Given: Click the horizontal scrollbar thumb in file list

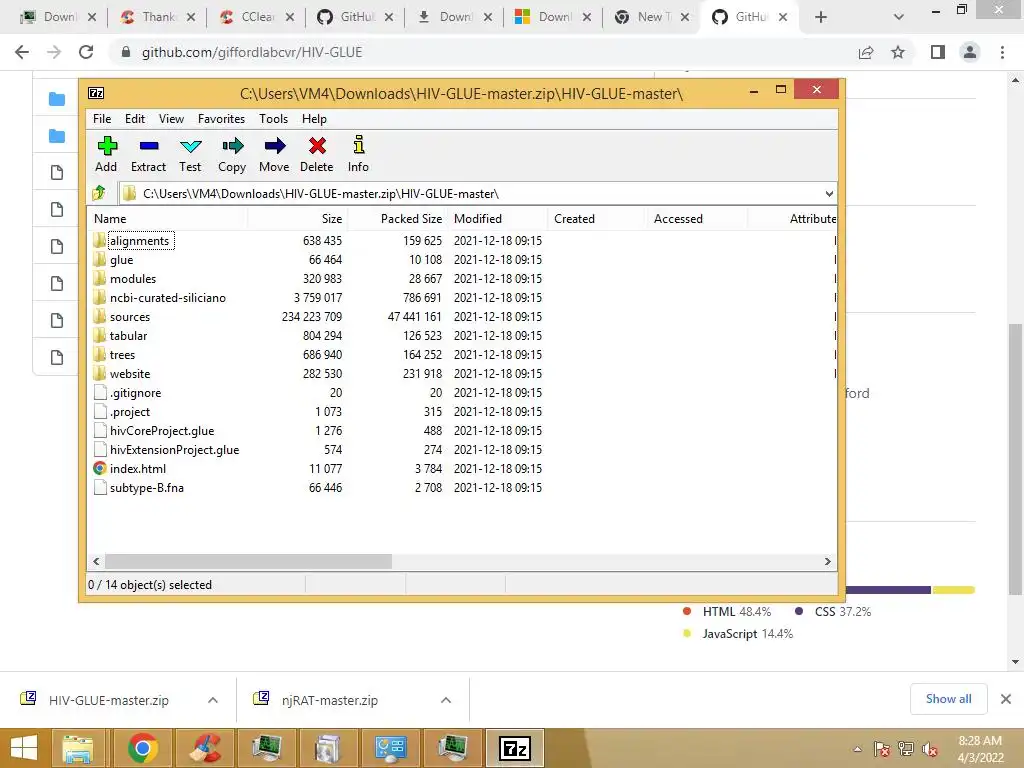Looking at the screenshot, I should pyautogui.click(x=249, y=561).
